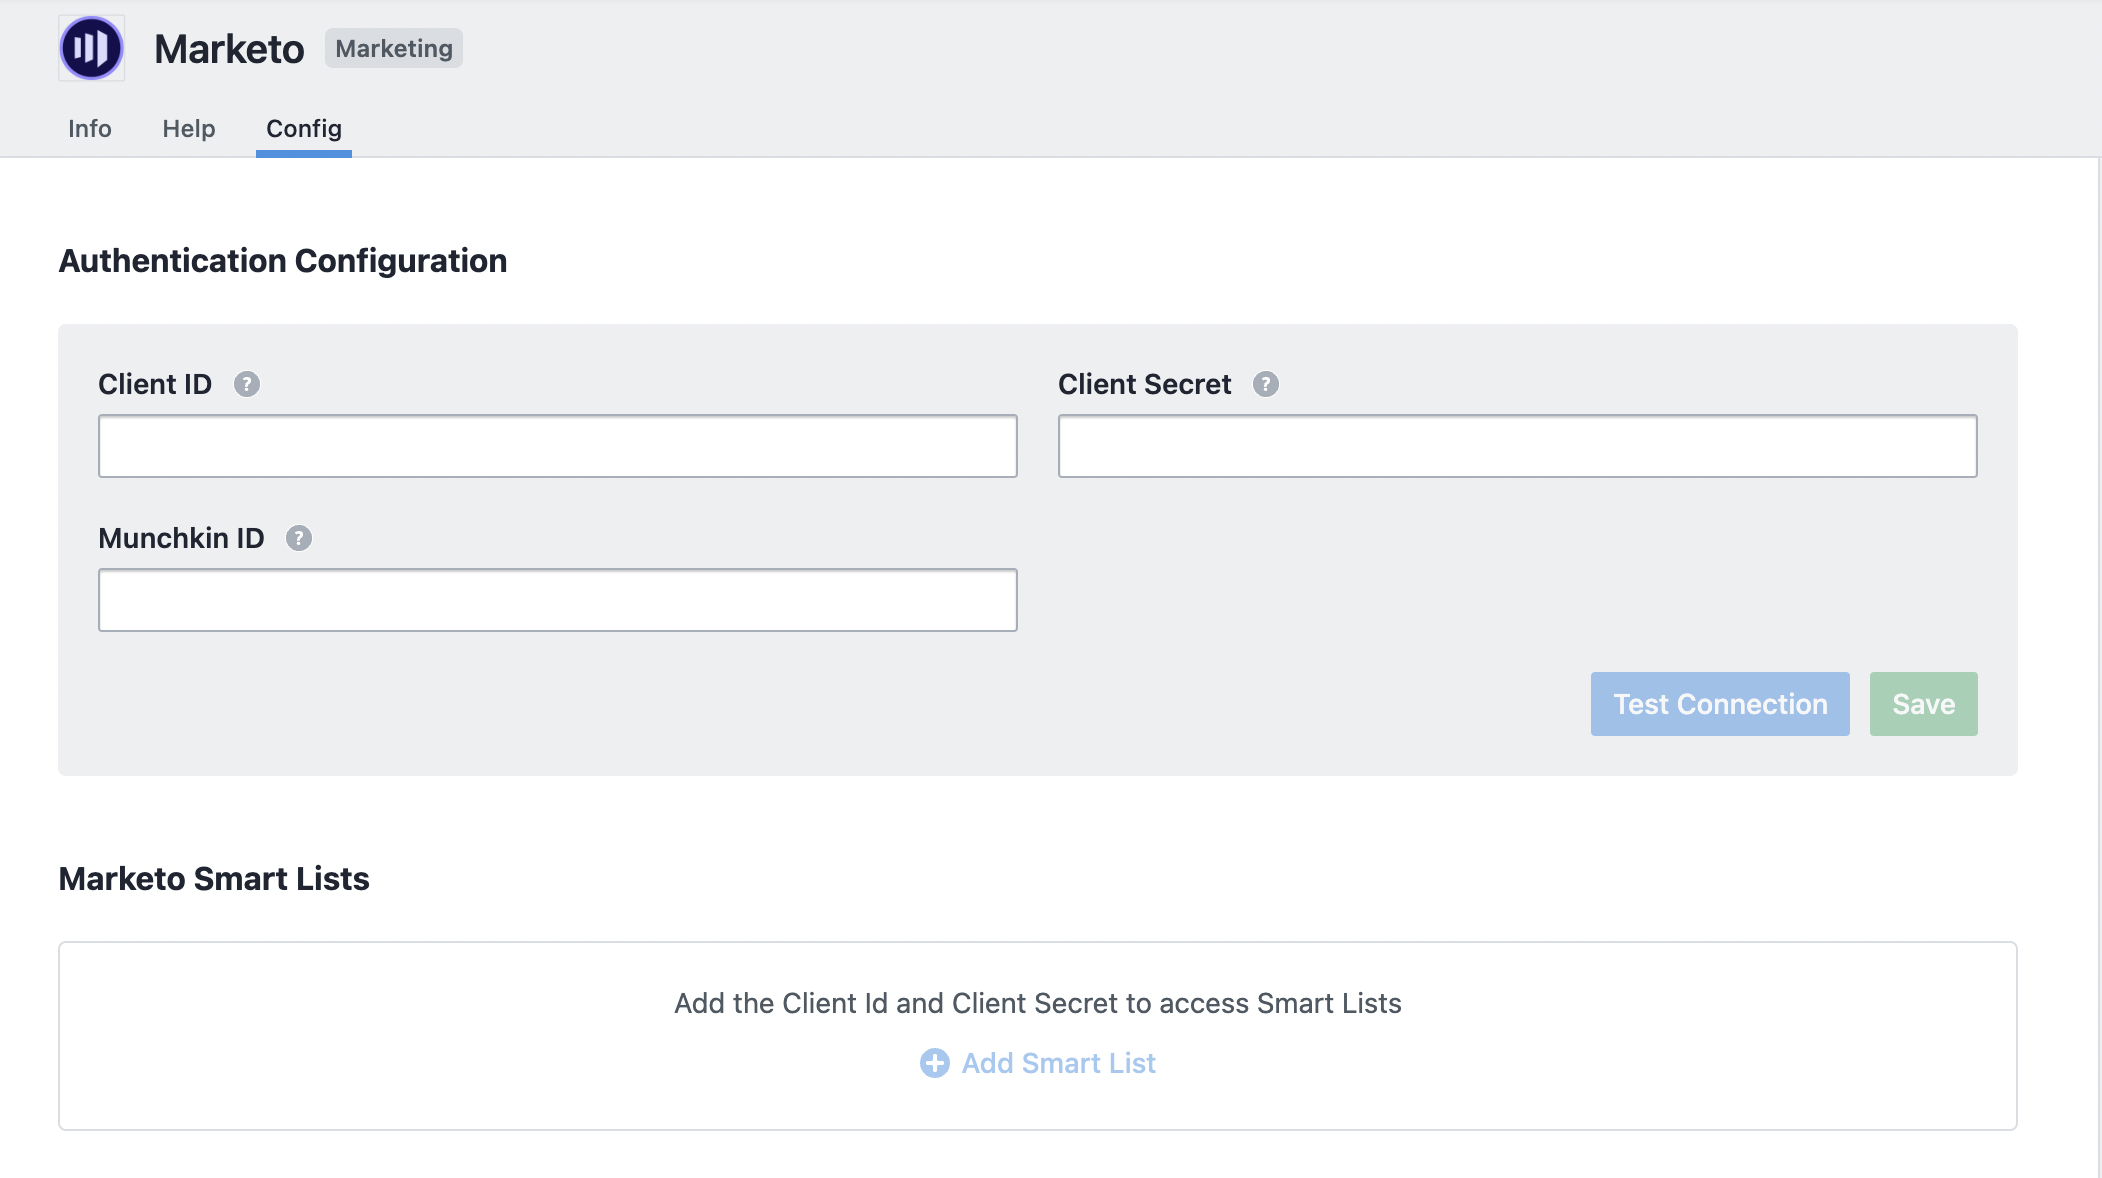2102x1178 pixels.
Task: Click the Save button
Action: (1924, 704)
